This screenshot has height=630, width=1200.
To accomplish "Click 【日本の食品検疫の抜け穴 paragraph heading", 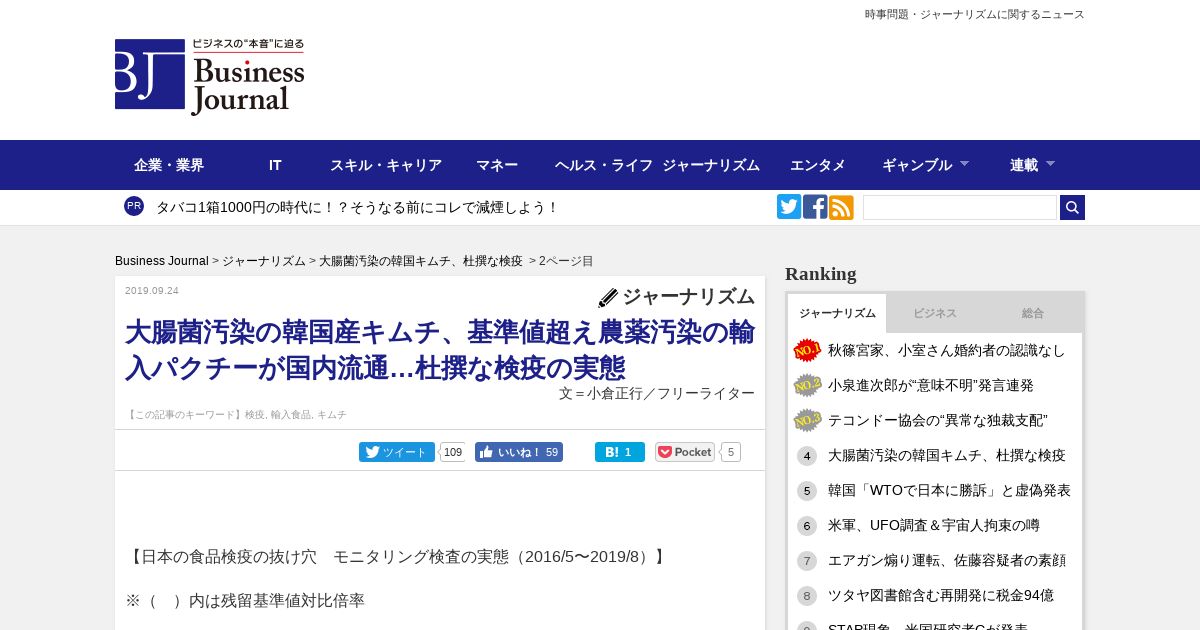I will pyautogui.click(x=398, y=557).
